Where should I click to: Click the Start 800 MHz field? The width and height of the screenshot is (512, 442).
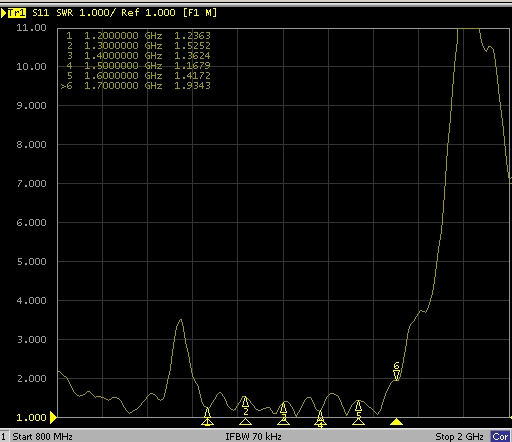click(42, 436)
